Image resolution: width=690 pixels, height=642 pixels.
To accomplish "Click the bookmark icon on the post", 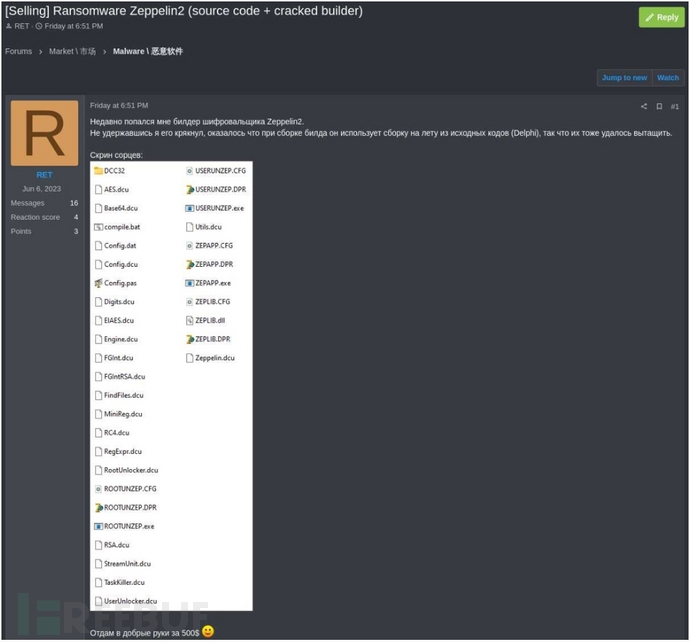I will (659, 106).
